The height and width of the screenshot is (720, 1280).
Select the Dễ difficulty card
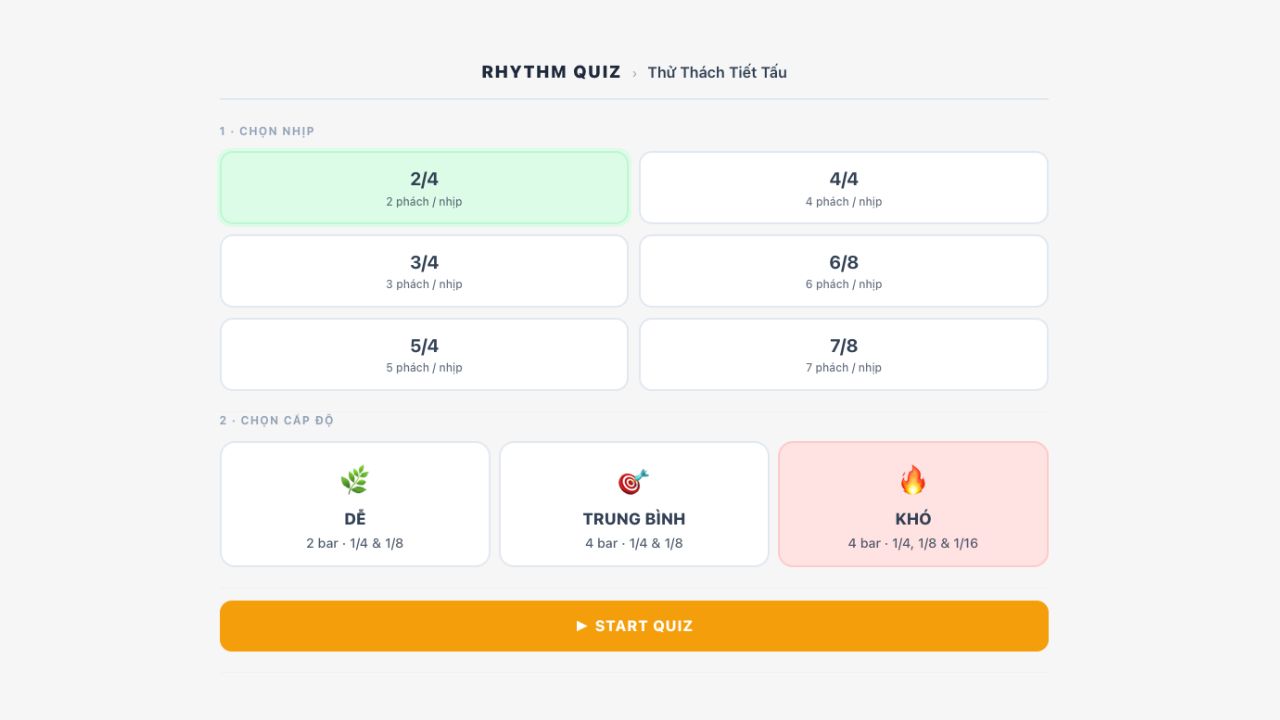355,504
